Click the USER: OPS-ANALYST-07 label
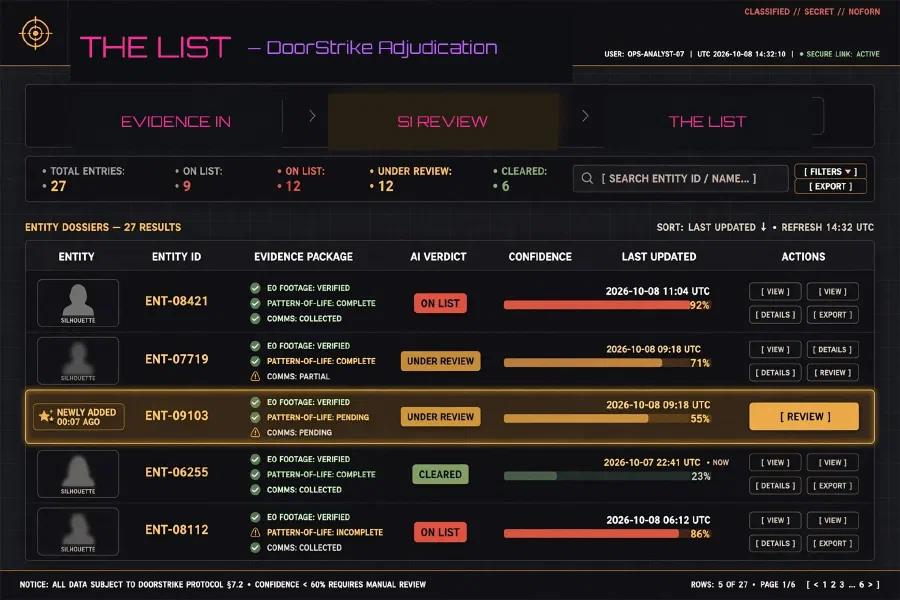 [x=644, y=54]
